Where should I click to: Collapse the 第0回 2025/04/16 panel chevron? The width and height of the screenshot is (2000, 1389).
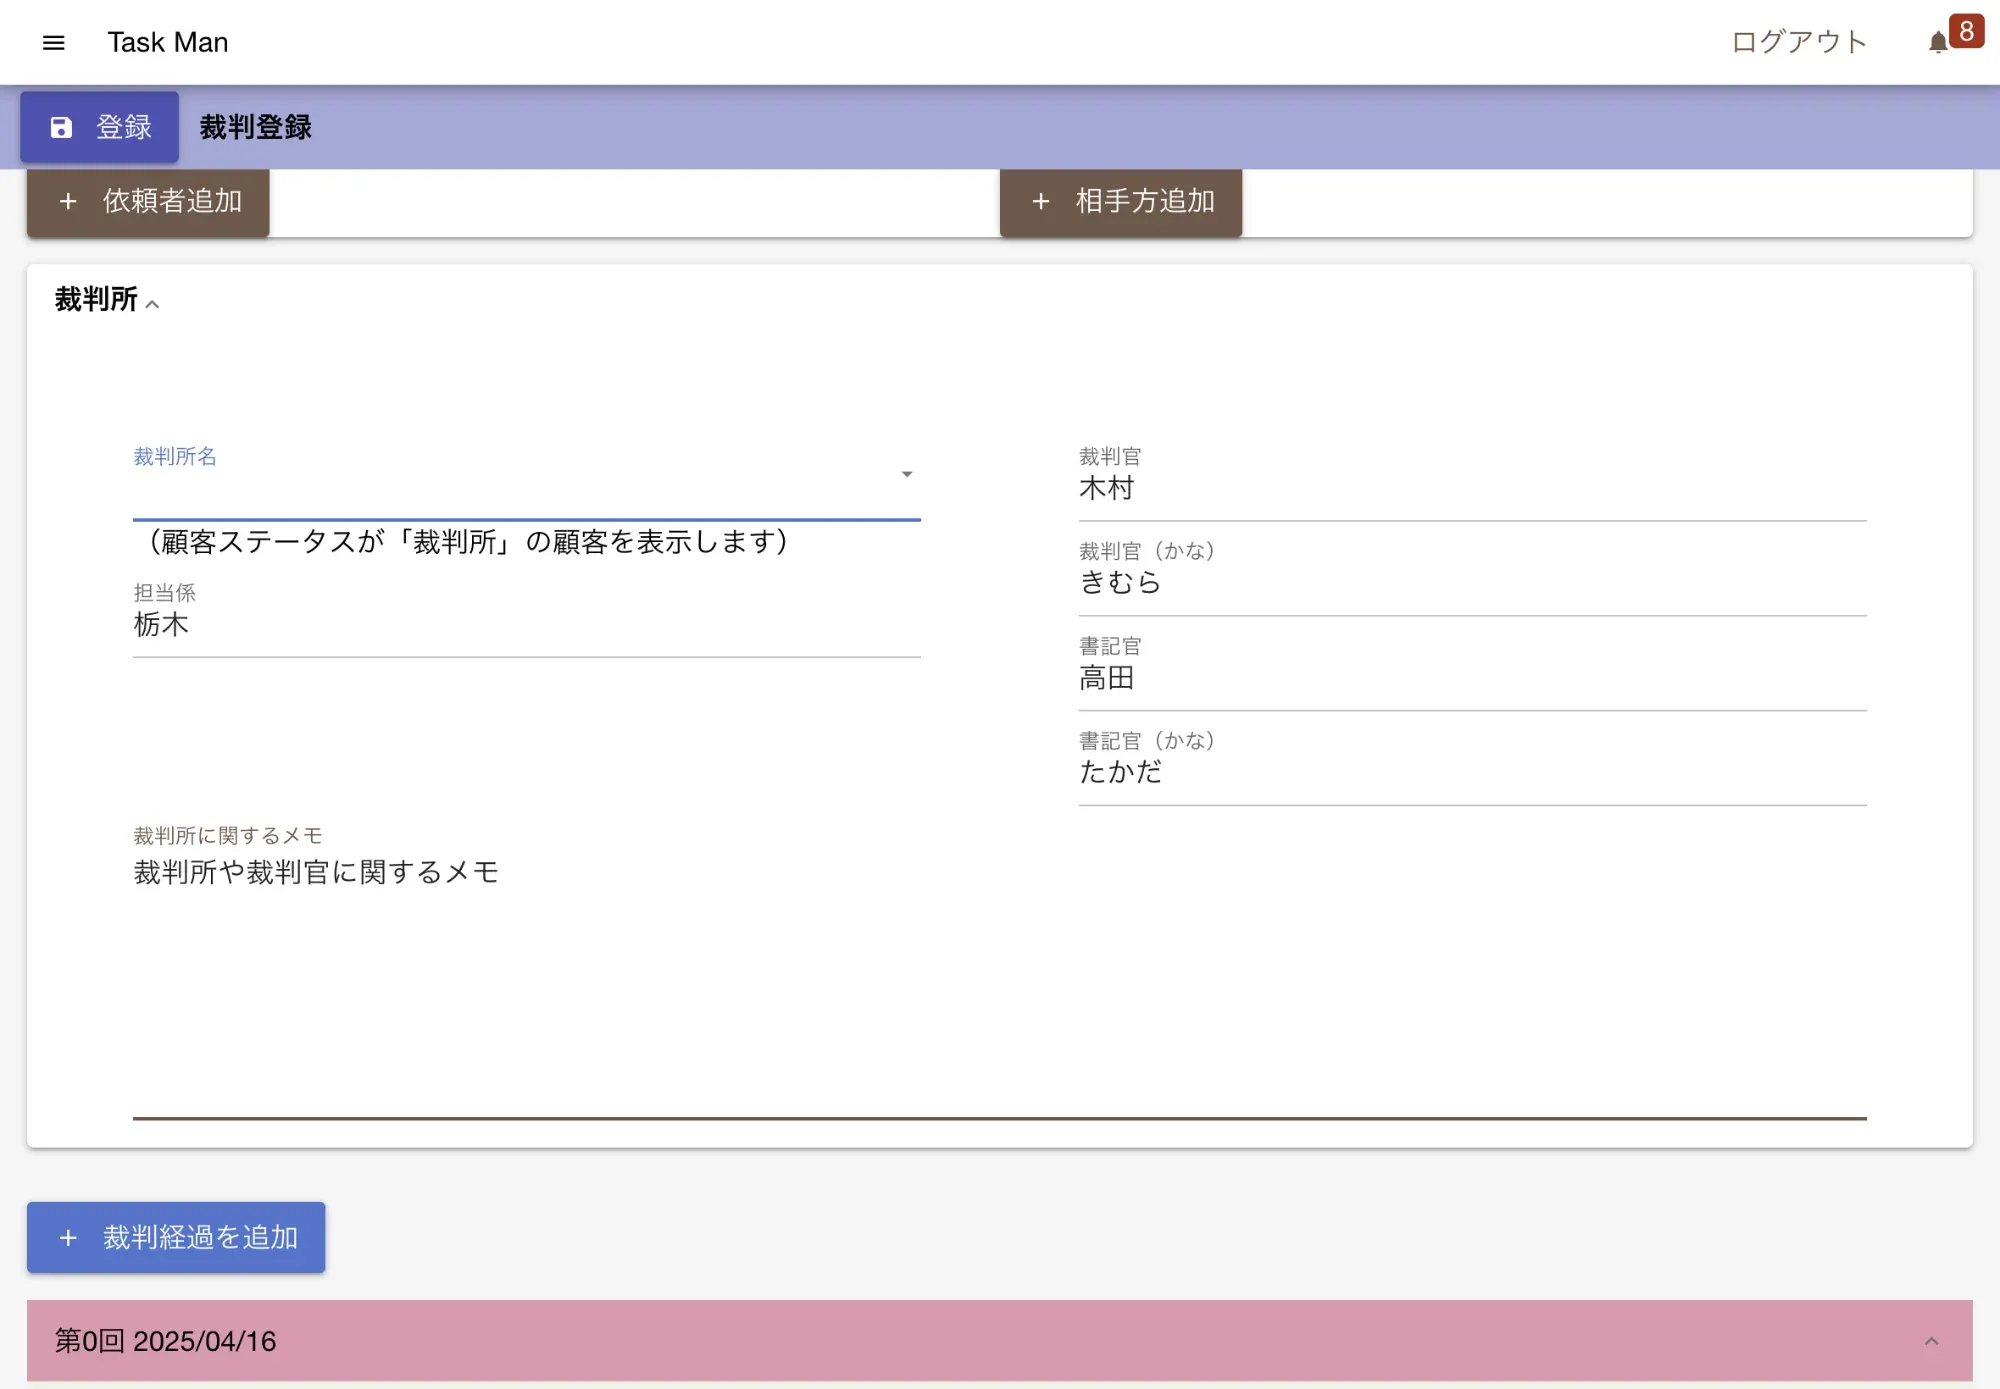pyautogui.click(x=1931, y=1341)
